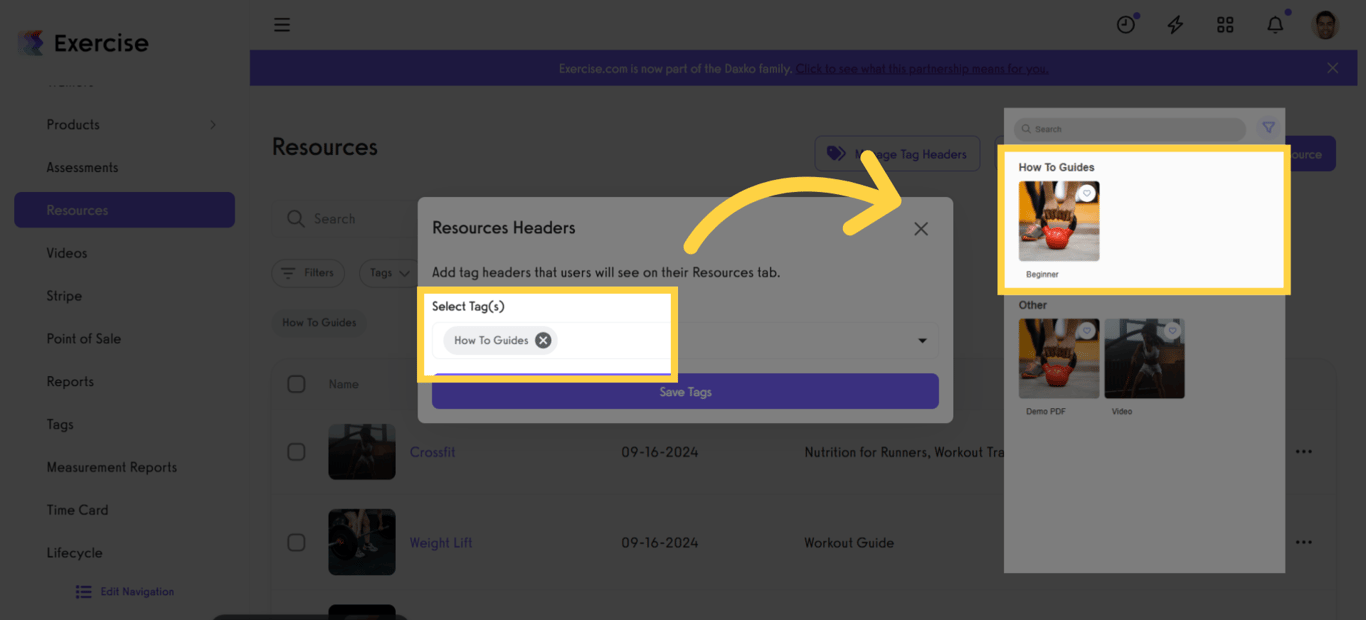Open the filter funnel icon in preview panel
1366x620 pixels.
tap(1267, 128)
